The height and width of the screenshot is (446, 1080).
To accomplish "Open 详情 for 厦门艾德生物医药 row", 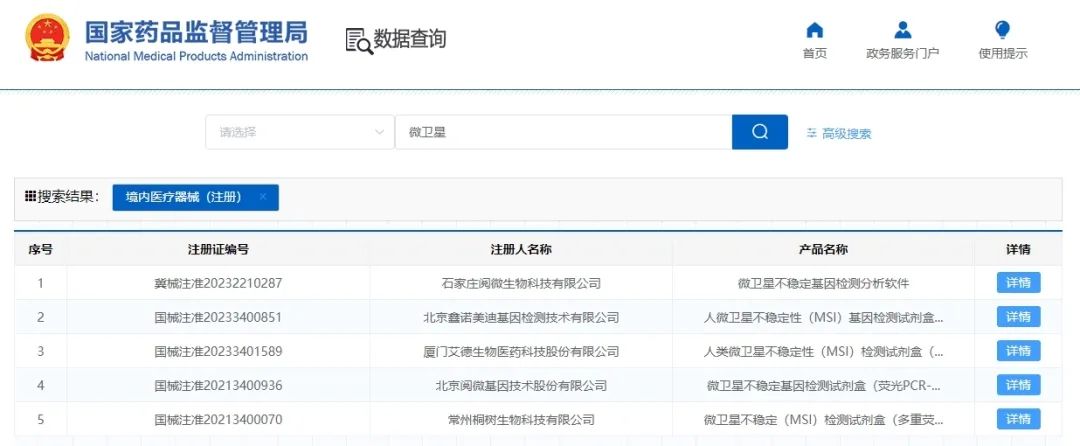I will (x=1018, y=351).
